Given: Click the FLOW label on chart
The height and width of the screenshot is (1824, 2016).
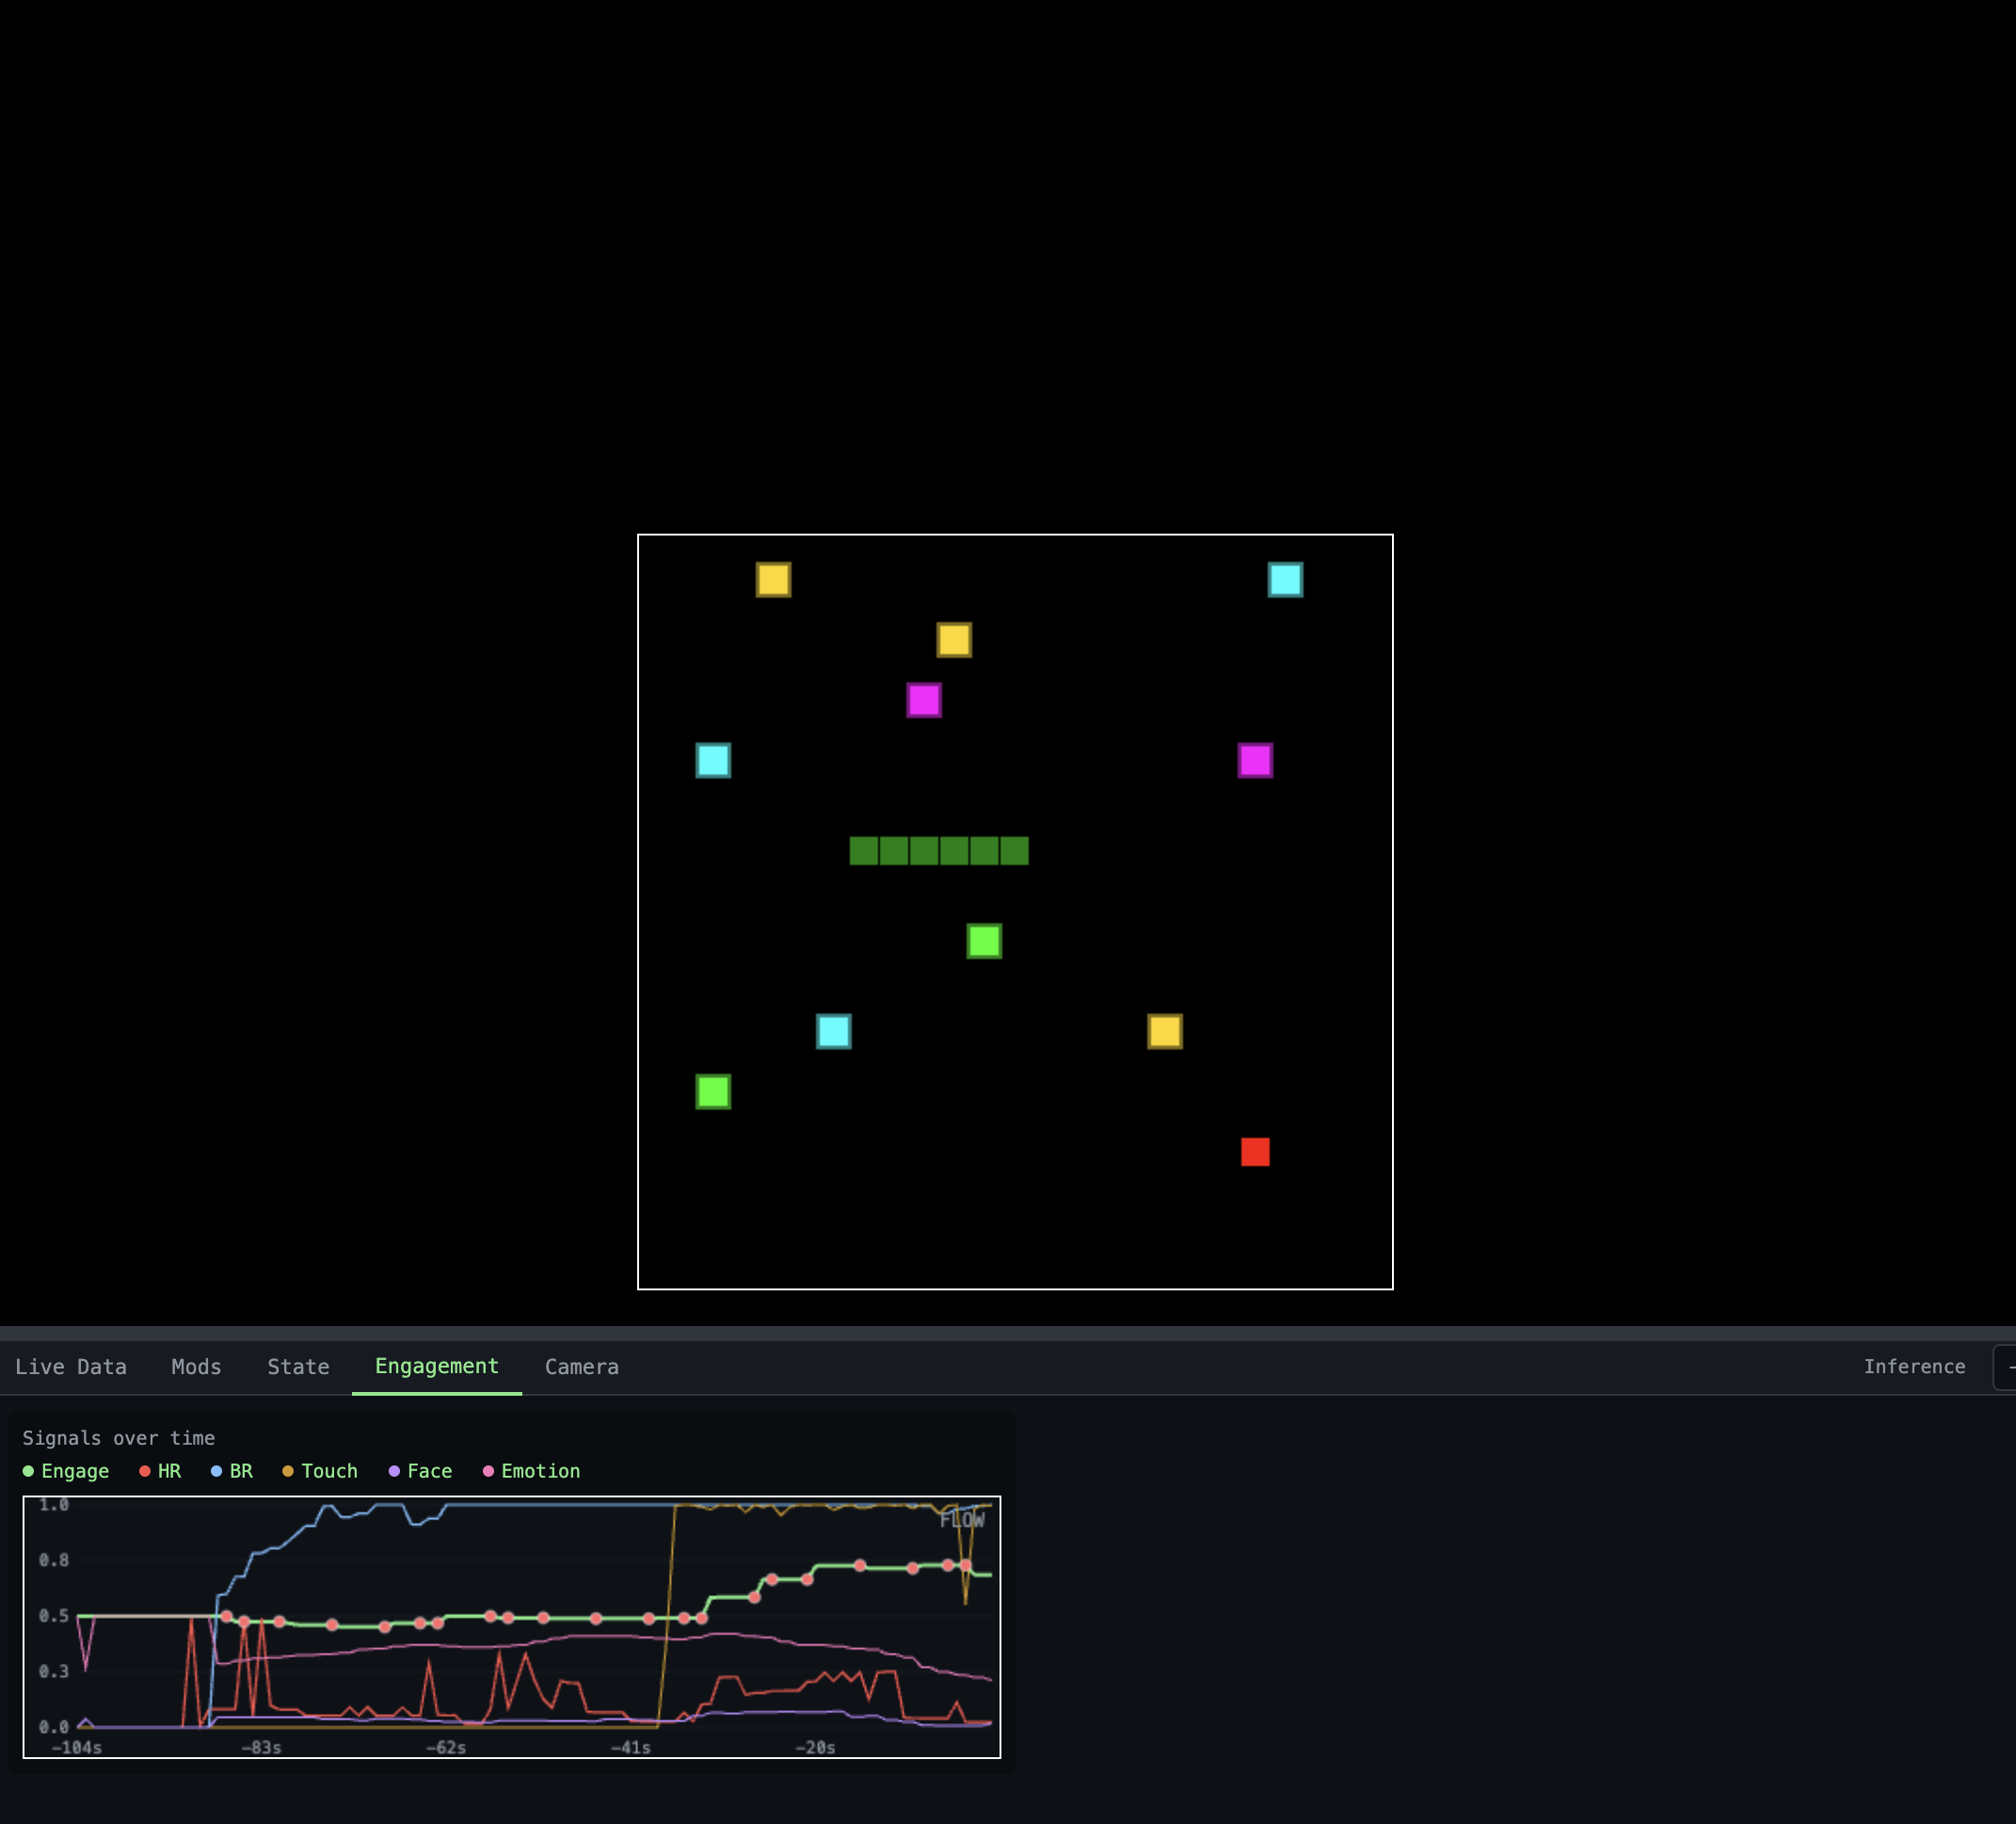Looking at the screenshot, I should (x=961, y=1520).
